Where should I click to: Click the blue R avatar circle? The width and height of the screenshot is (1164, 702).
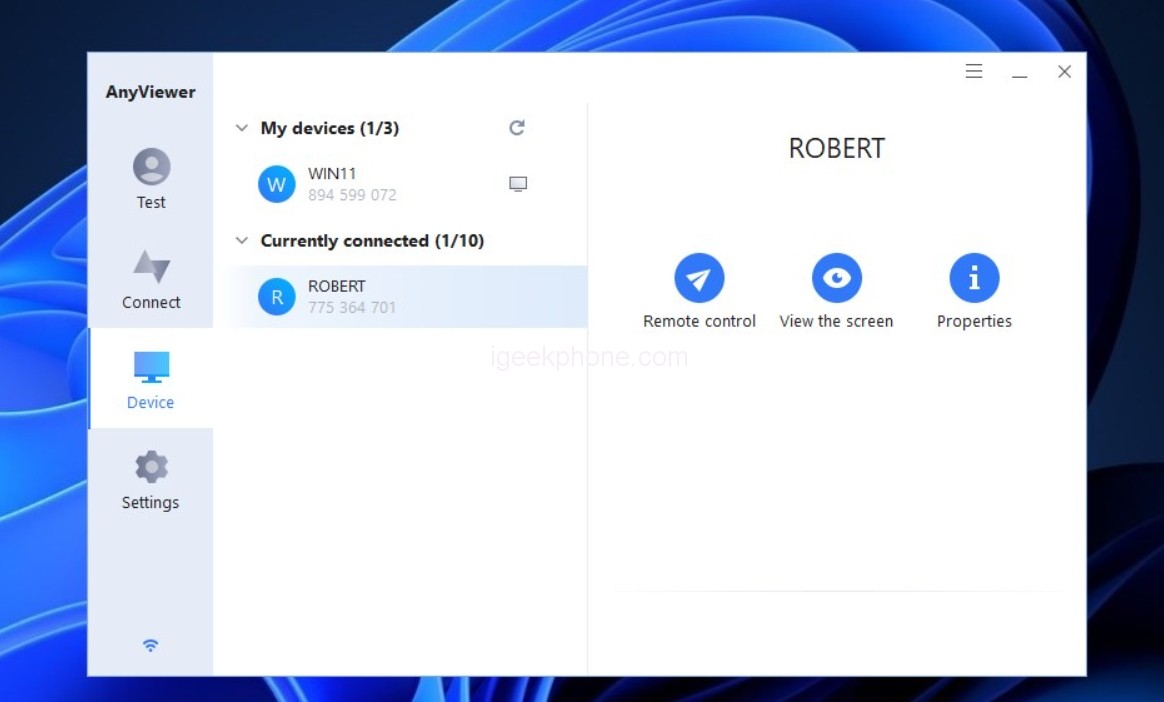coord(277,297)
